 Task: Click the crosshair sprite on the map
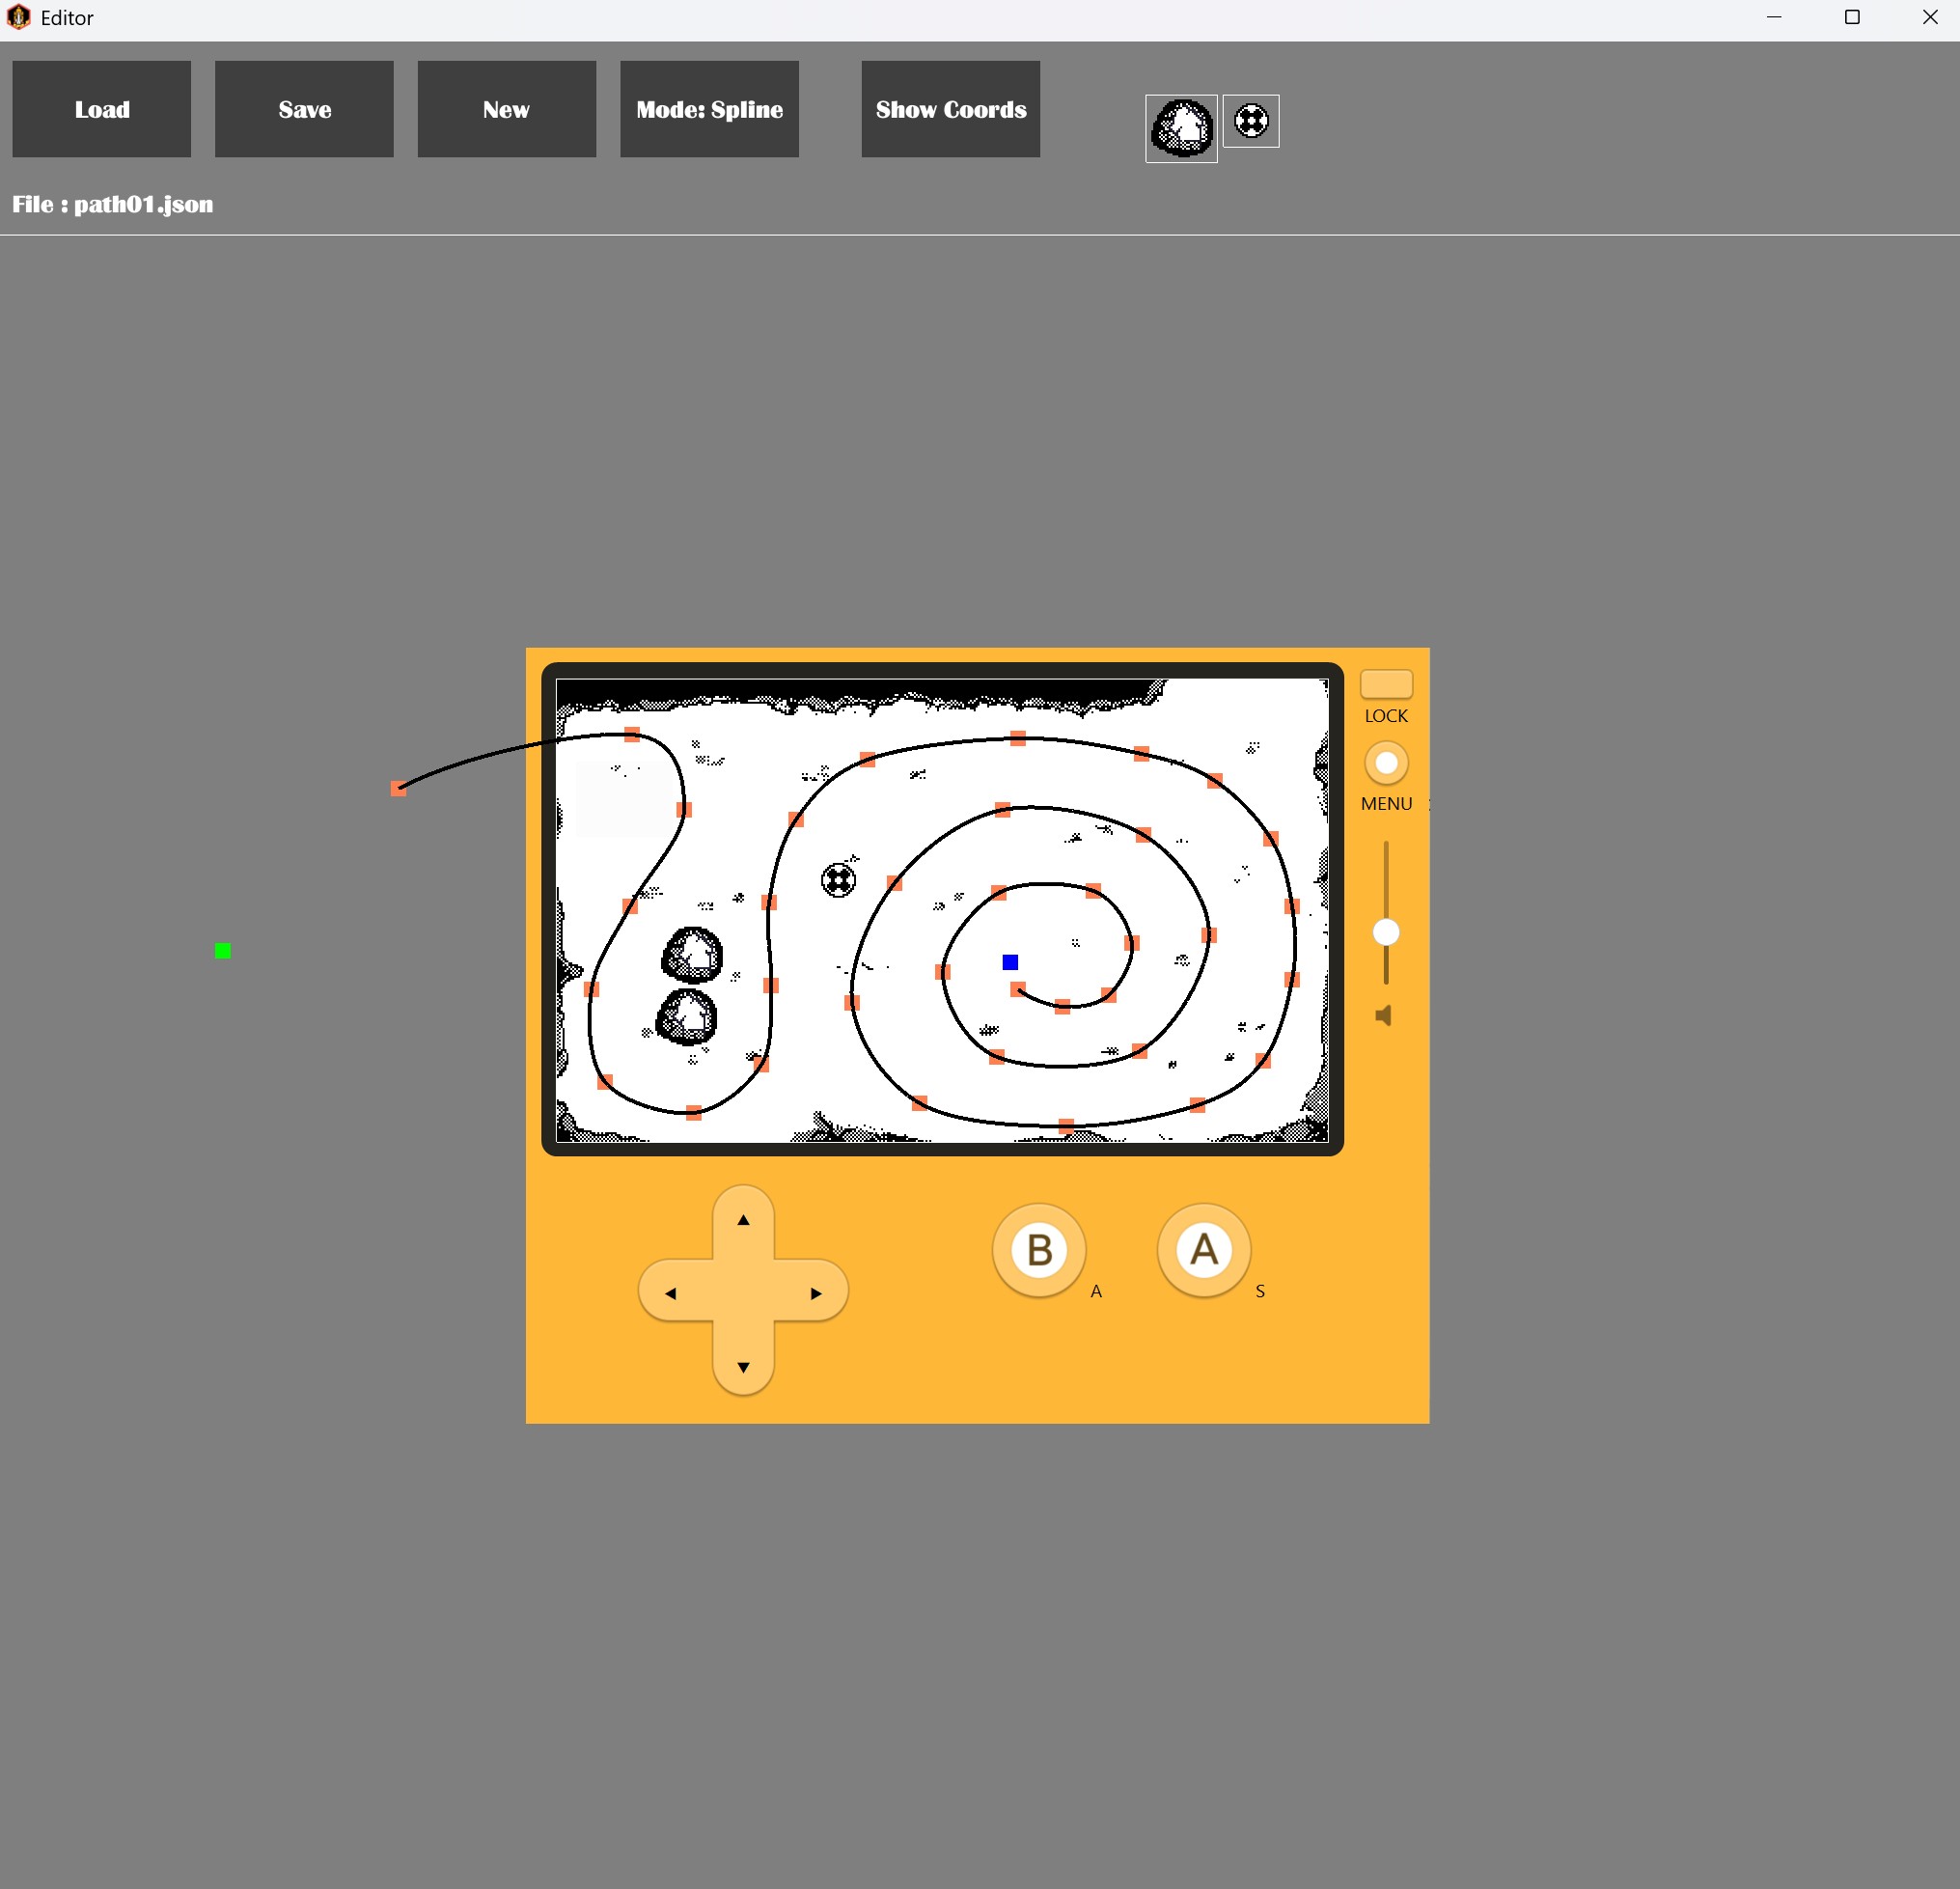838,880
